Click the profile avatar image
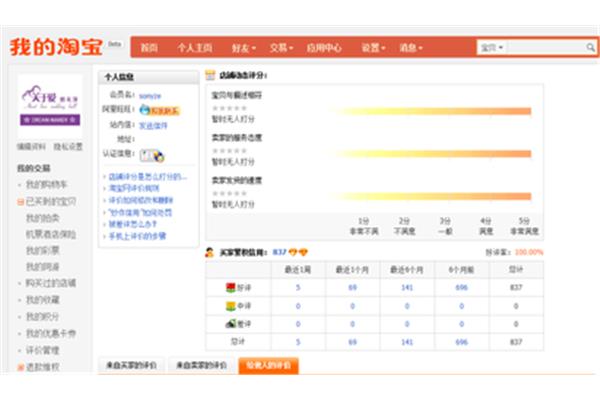600x400 pixels. [x=50, y=106]
